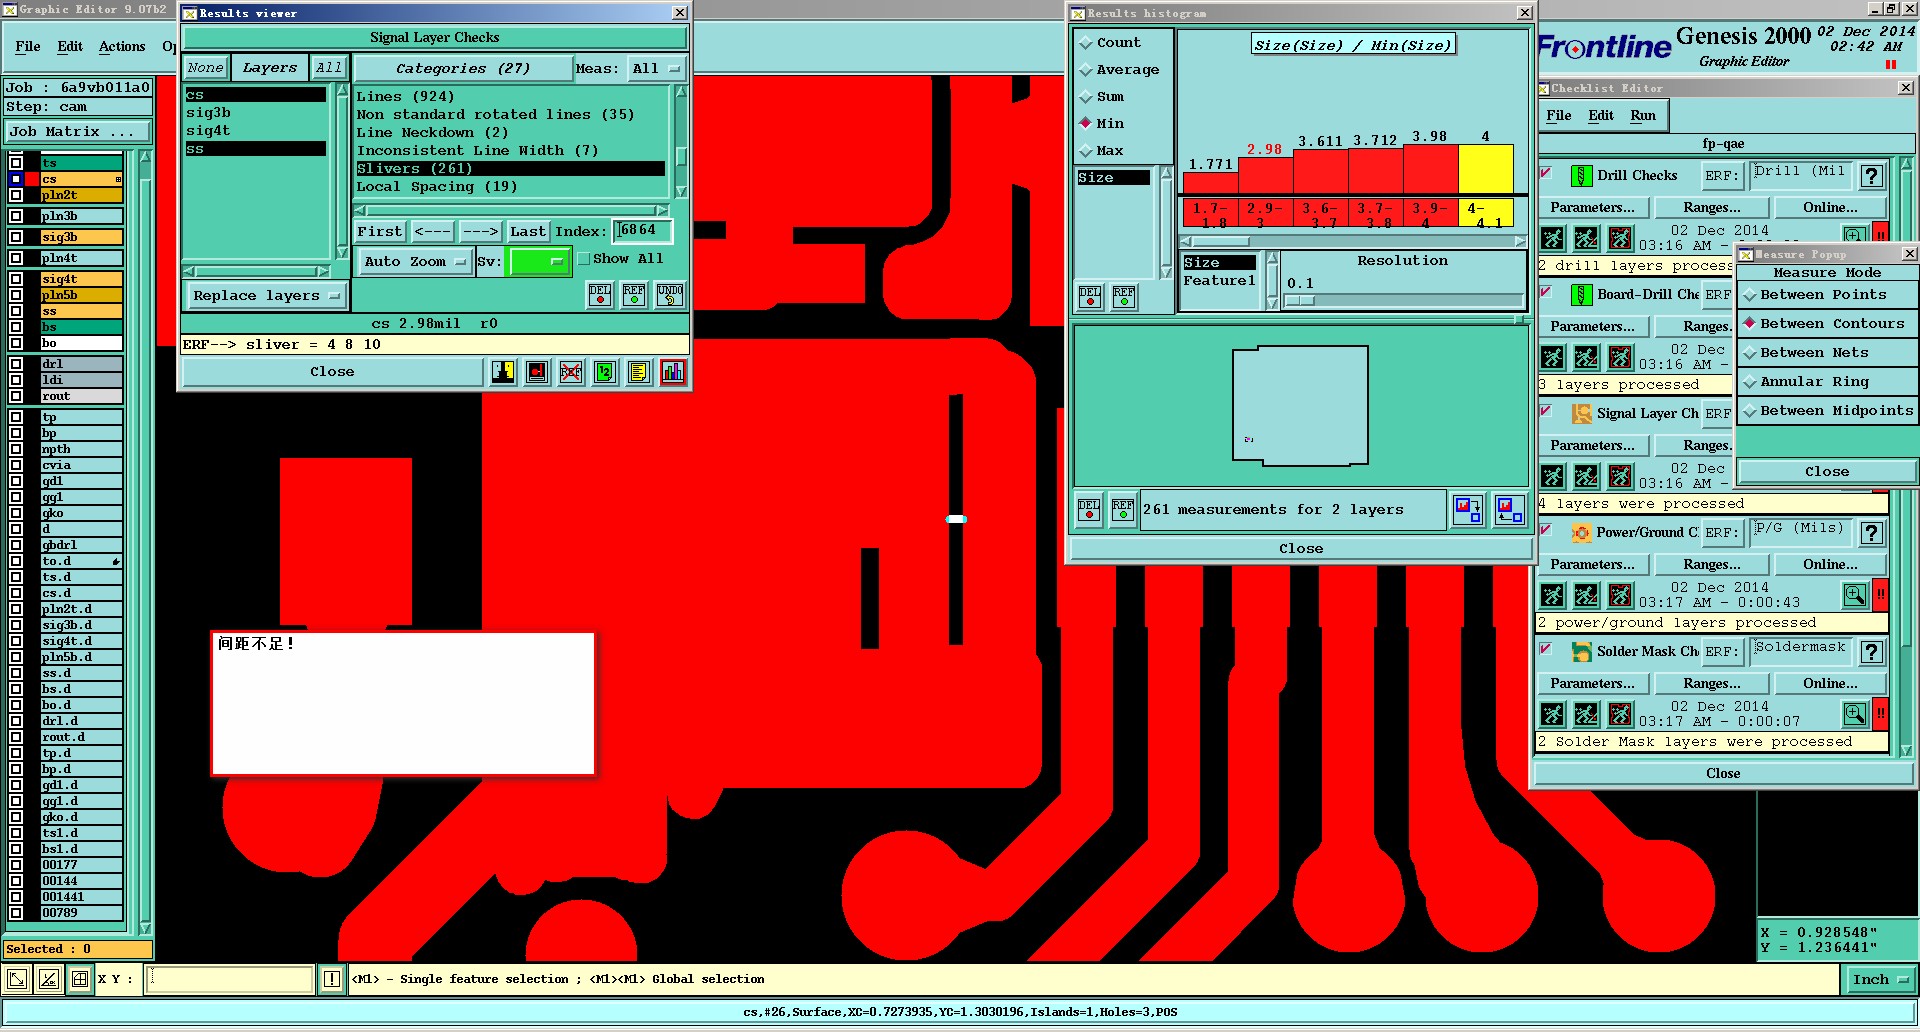Open the Actions menu in Graphic Editor

pos(122,47)
